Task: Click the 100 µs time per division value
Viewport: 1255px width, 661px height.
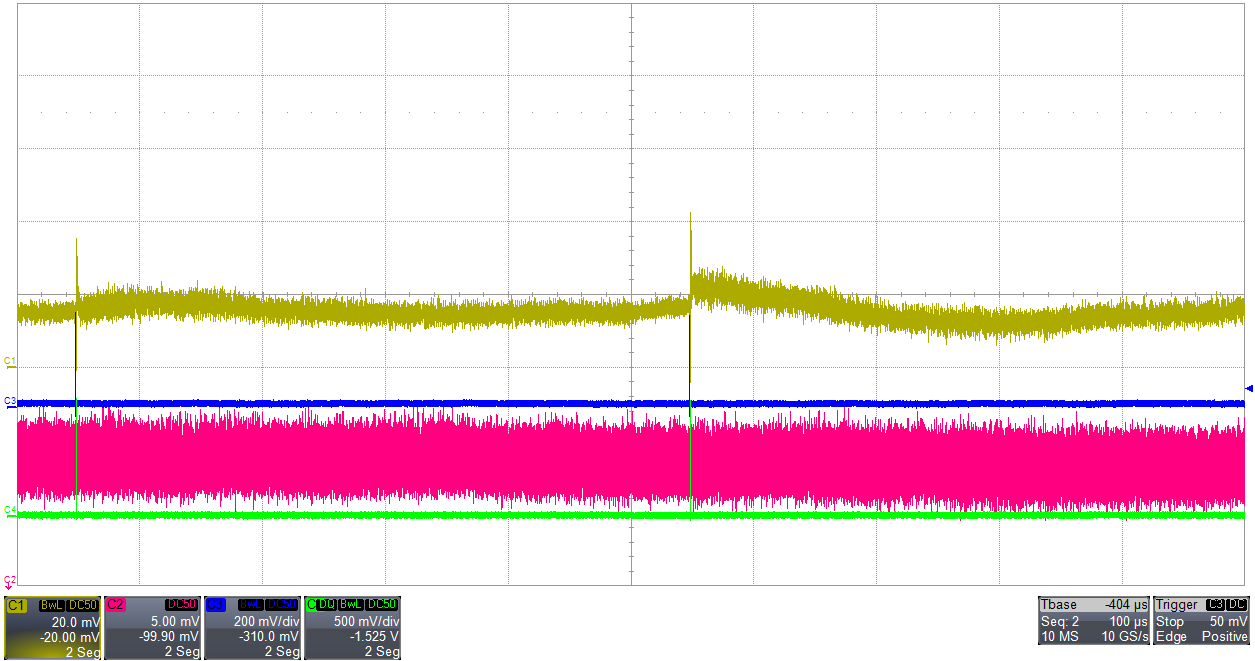Action: (1129, 622)
